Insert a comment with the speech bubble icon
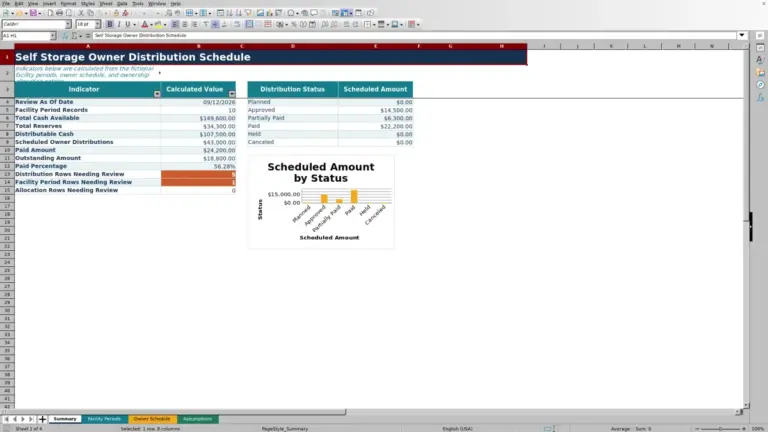 314,13
